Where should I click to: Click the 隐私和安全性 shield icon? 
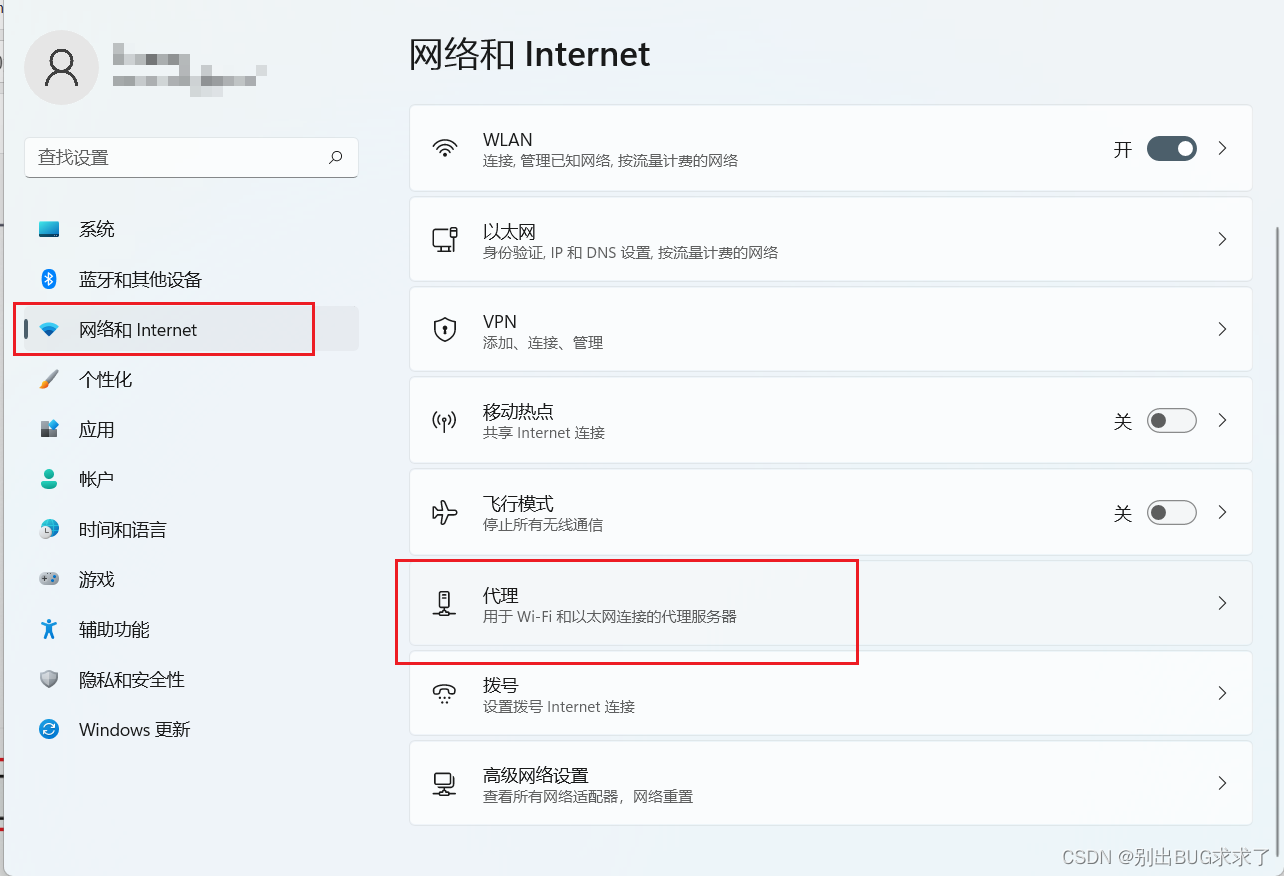pos(49,679)
